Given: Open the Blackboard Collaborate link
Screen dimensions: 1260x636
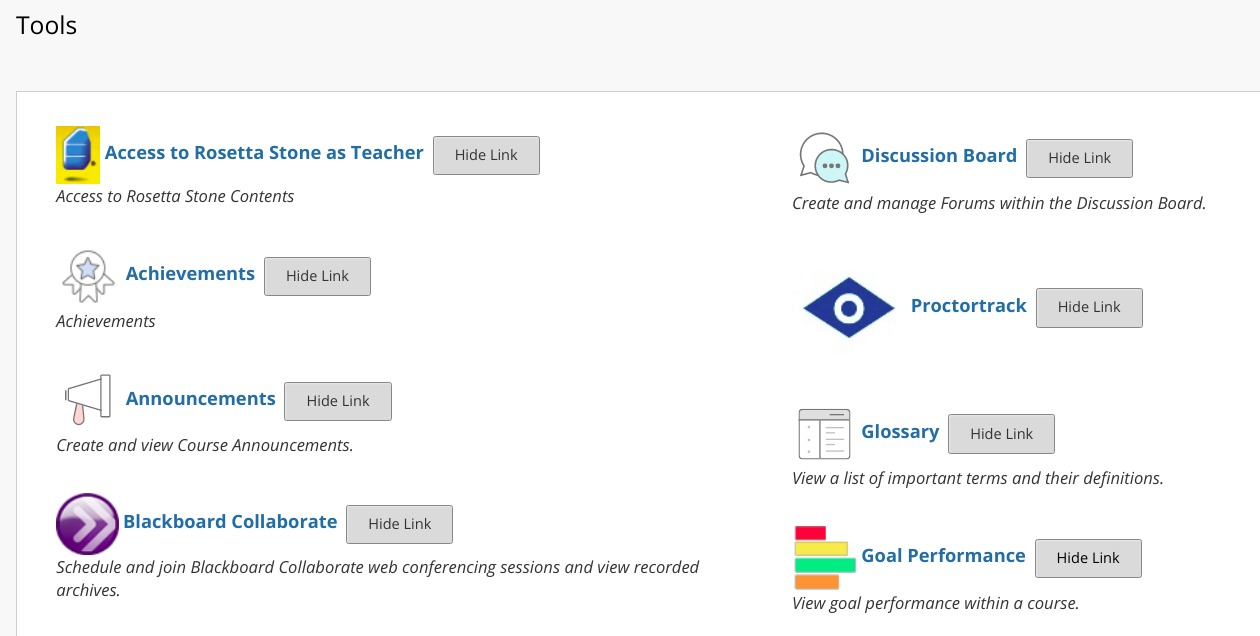Looking at the screenshot, I should [x=230, y=522].
